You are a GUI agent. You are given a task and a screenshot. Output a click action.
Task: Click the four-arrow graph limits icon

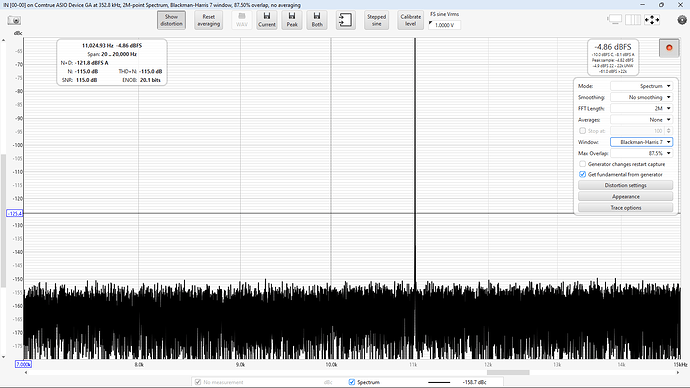[652, 20]
